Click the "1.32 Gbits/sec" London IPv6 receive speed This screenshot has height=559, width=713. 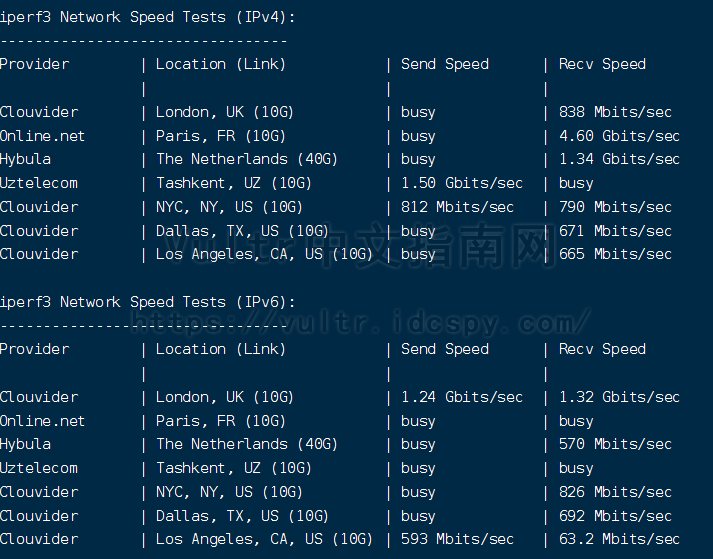(x=619, y=397)
